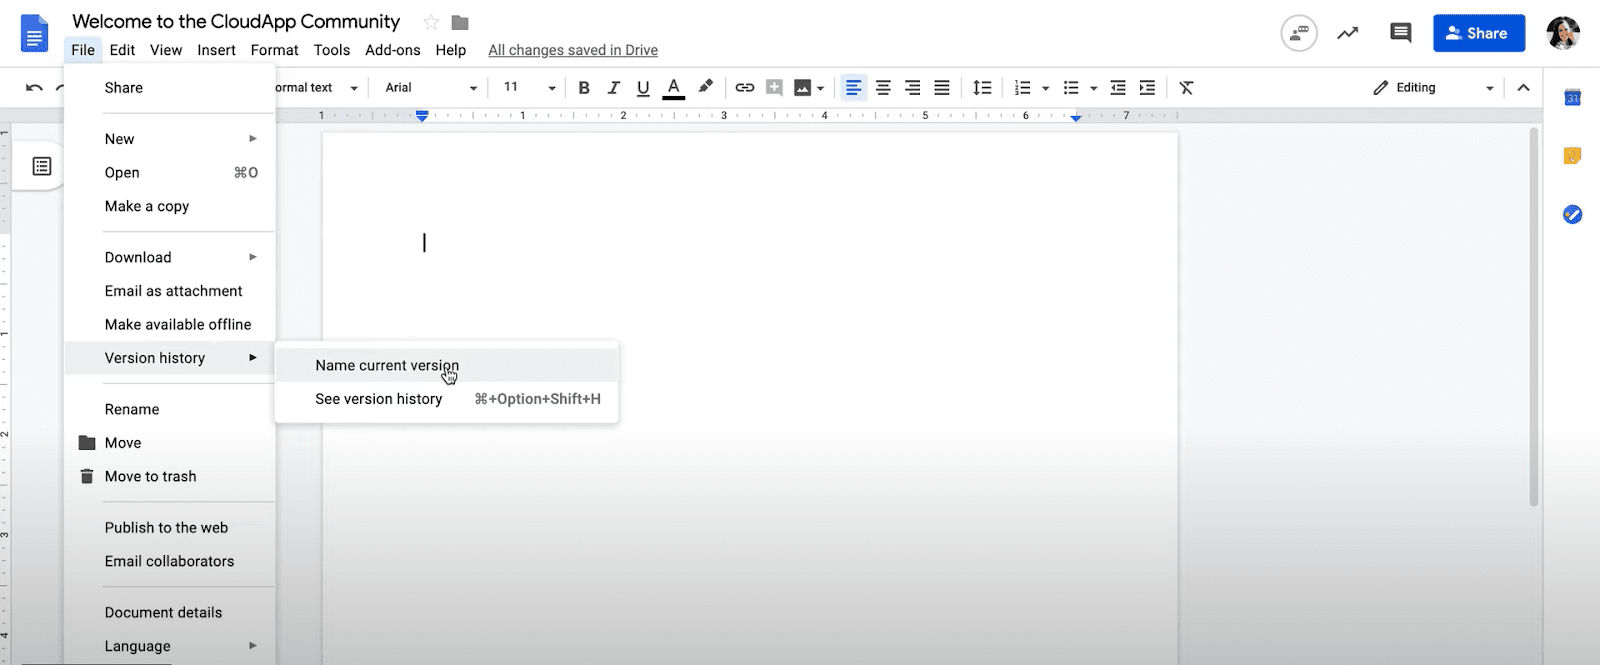The width and height of the screenshot is (1600, 665).
Task: Click the blue Share button
Action: click(x=1479, y=33)
